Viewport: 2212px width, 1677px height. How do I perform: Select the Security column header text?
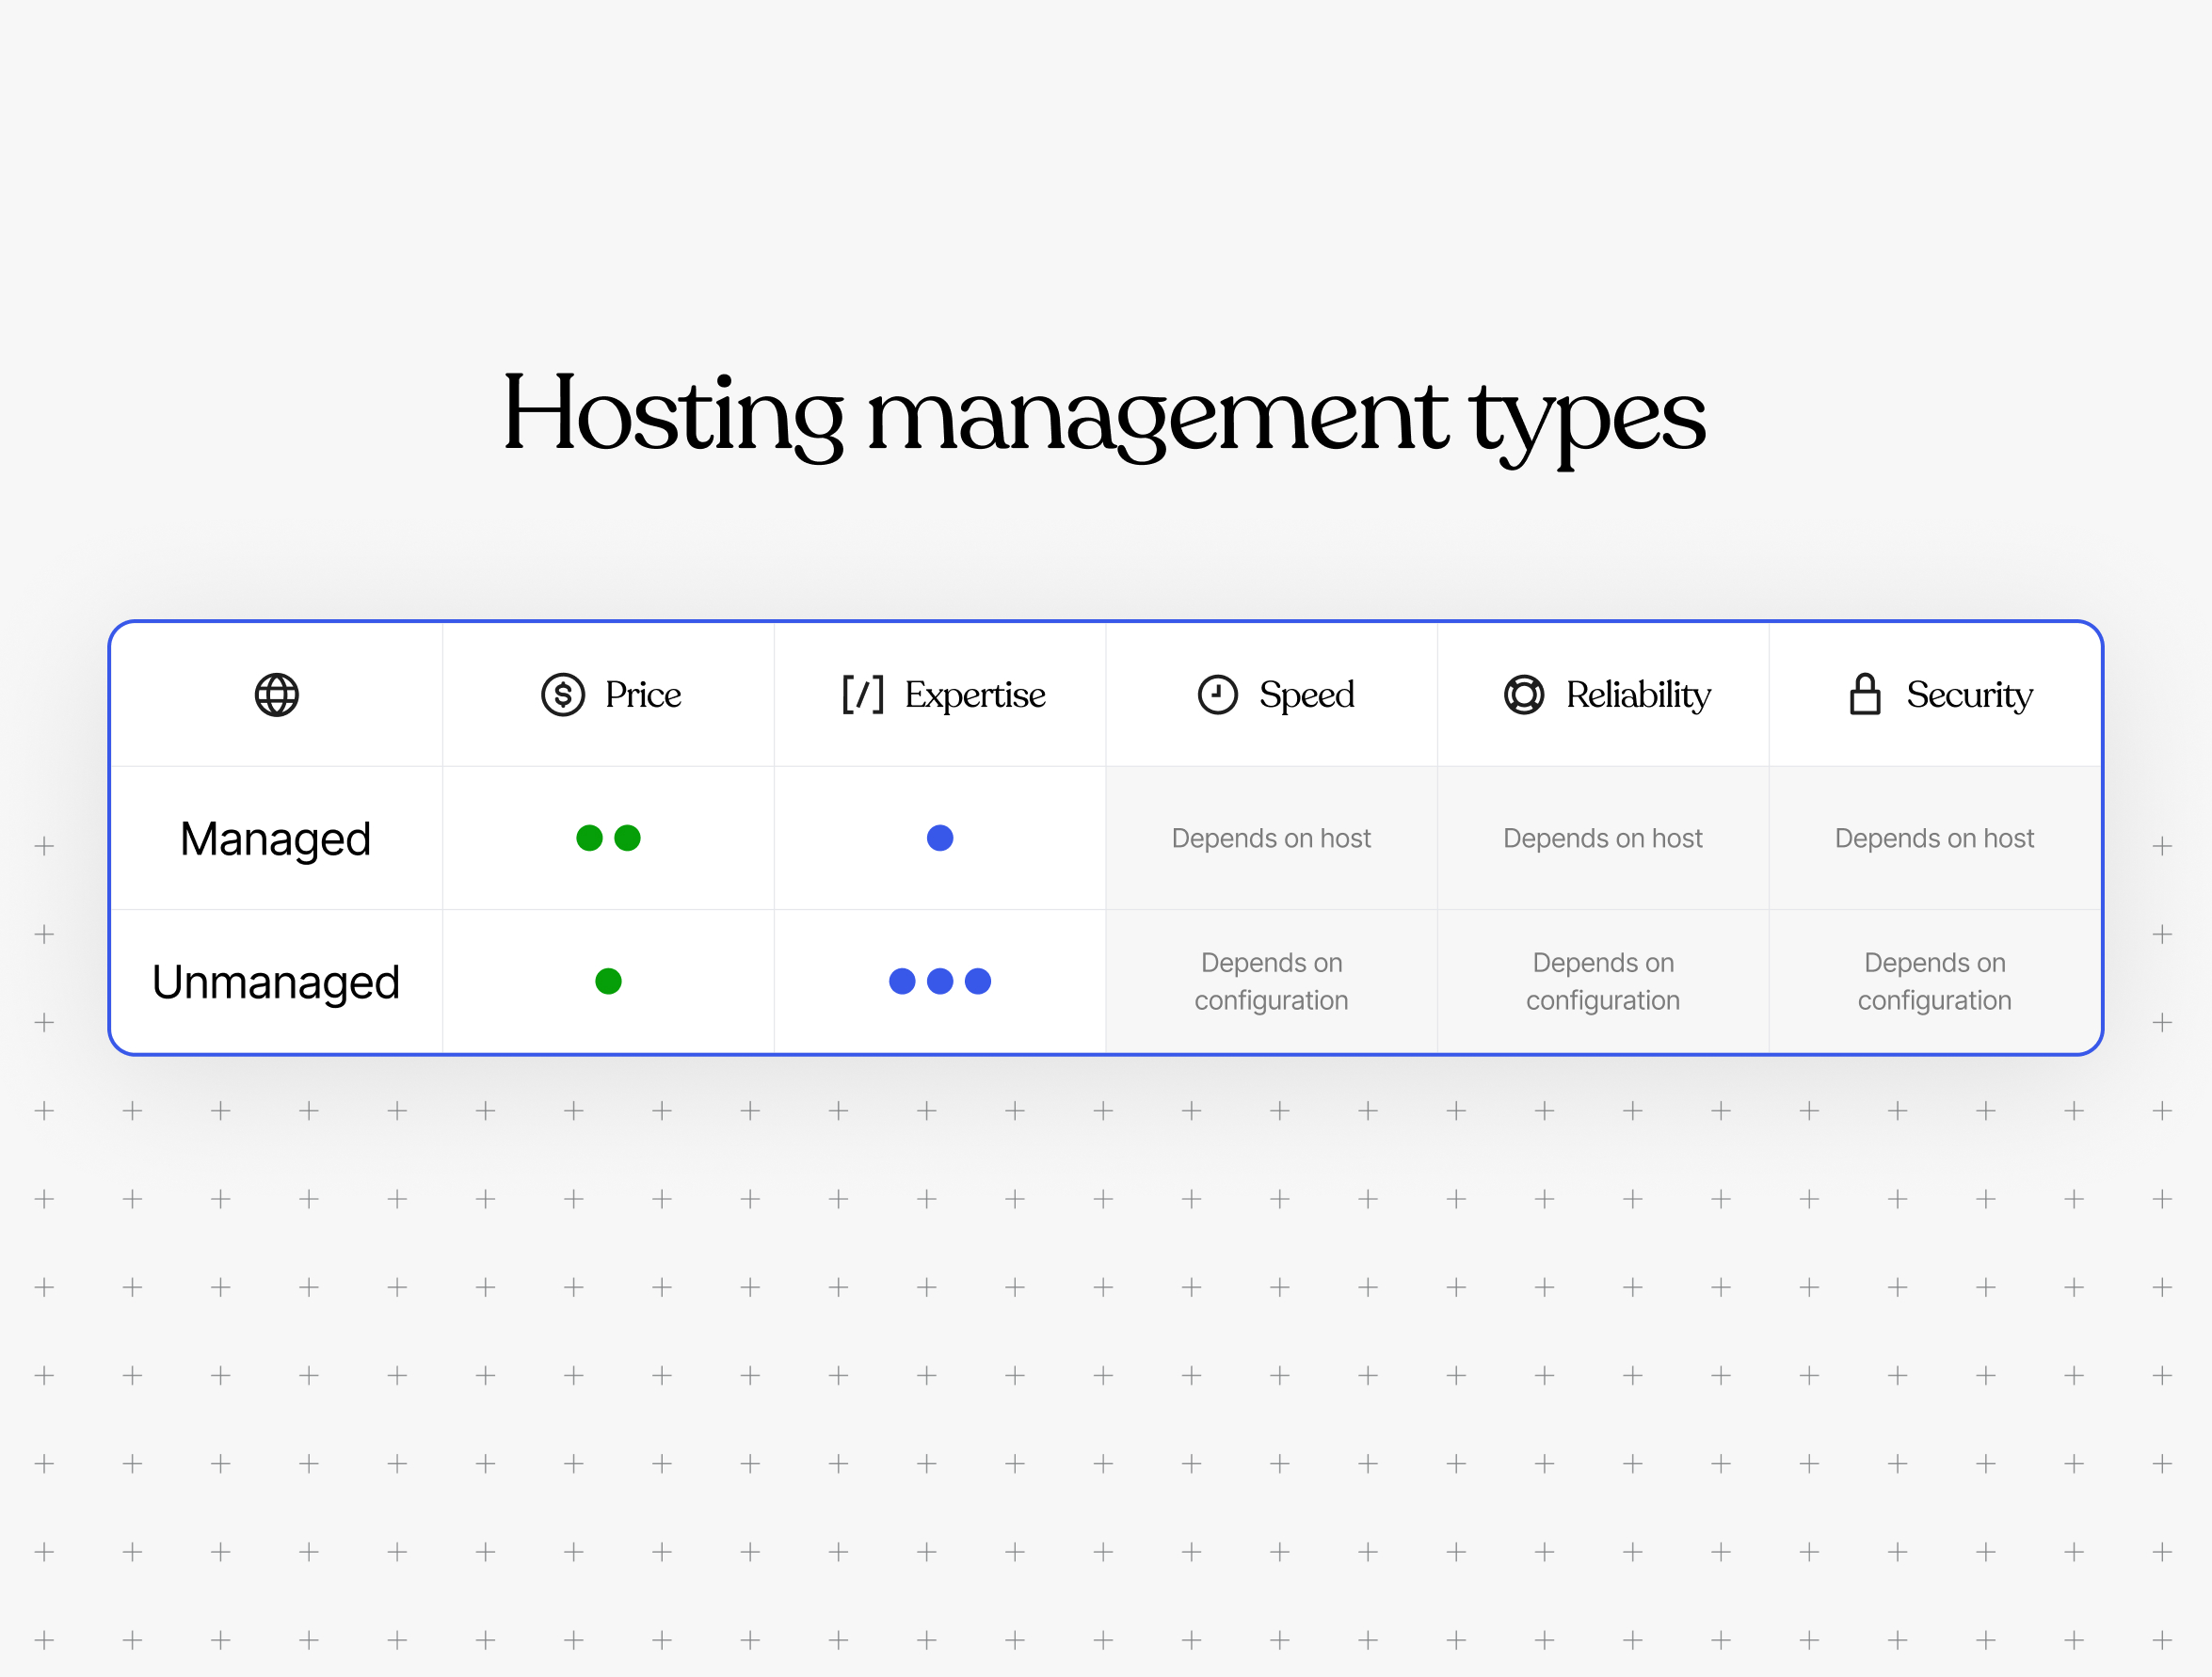pos(1970,695)
